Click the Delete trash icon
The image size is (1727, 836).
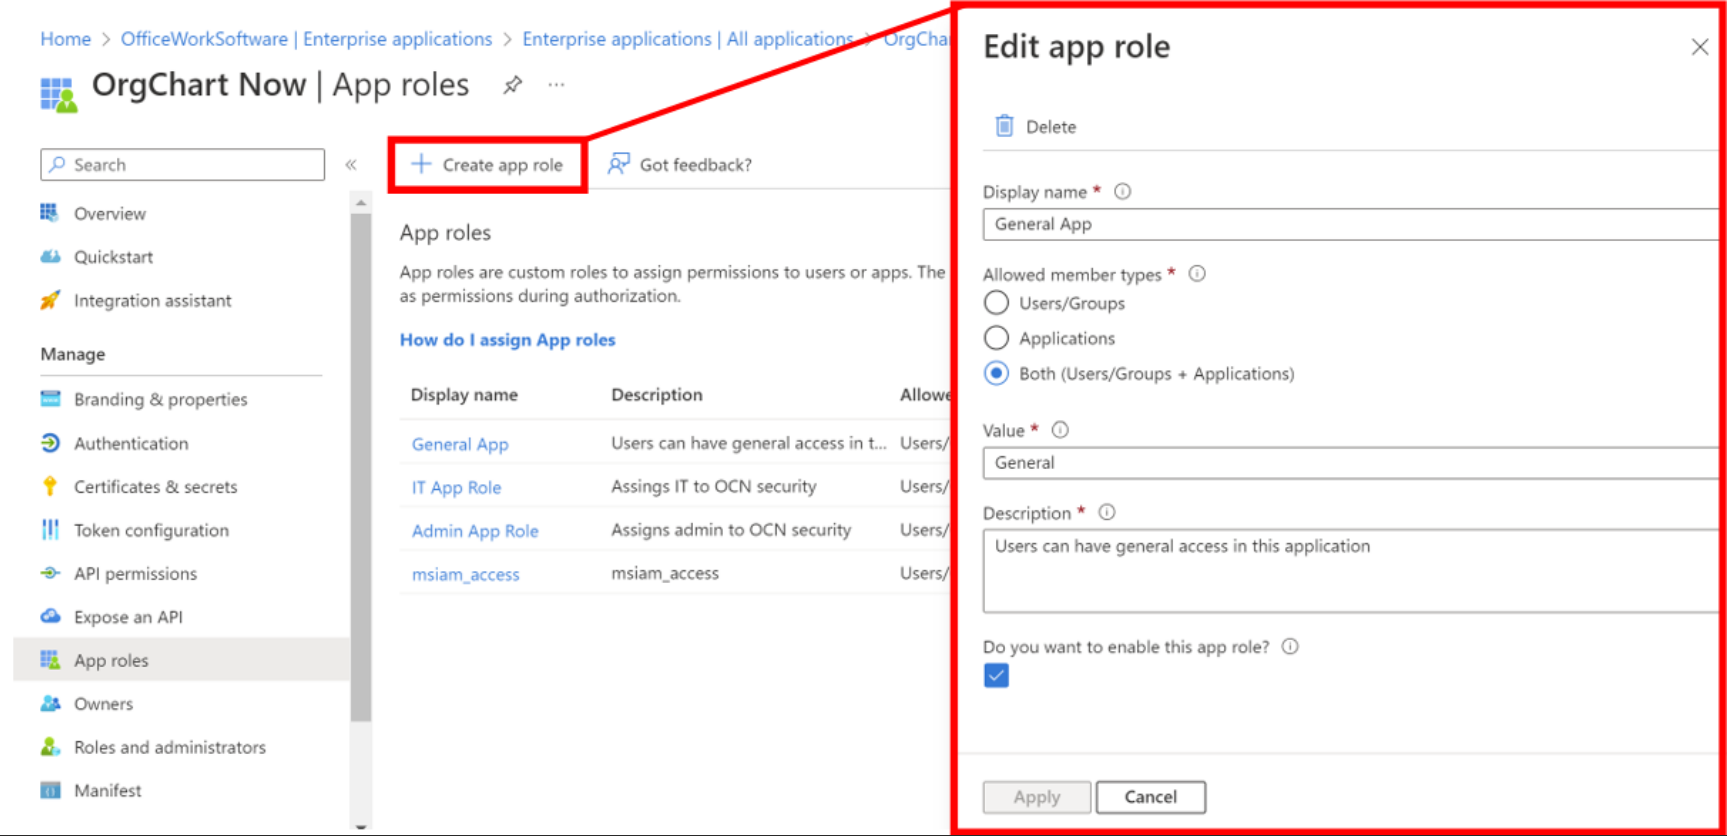point(1004,126)
